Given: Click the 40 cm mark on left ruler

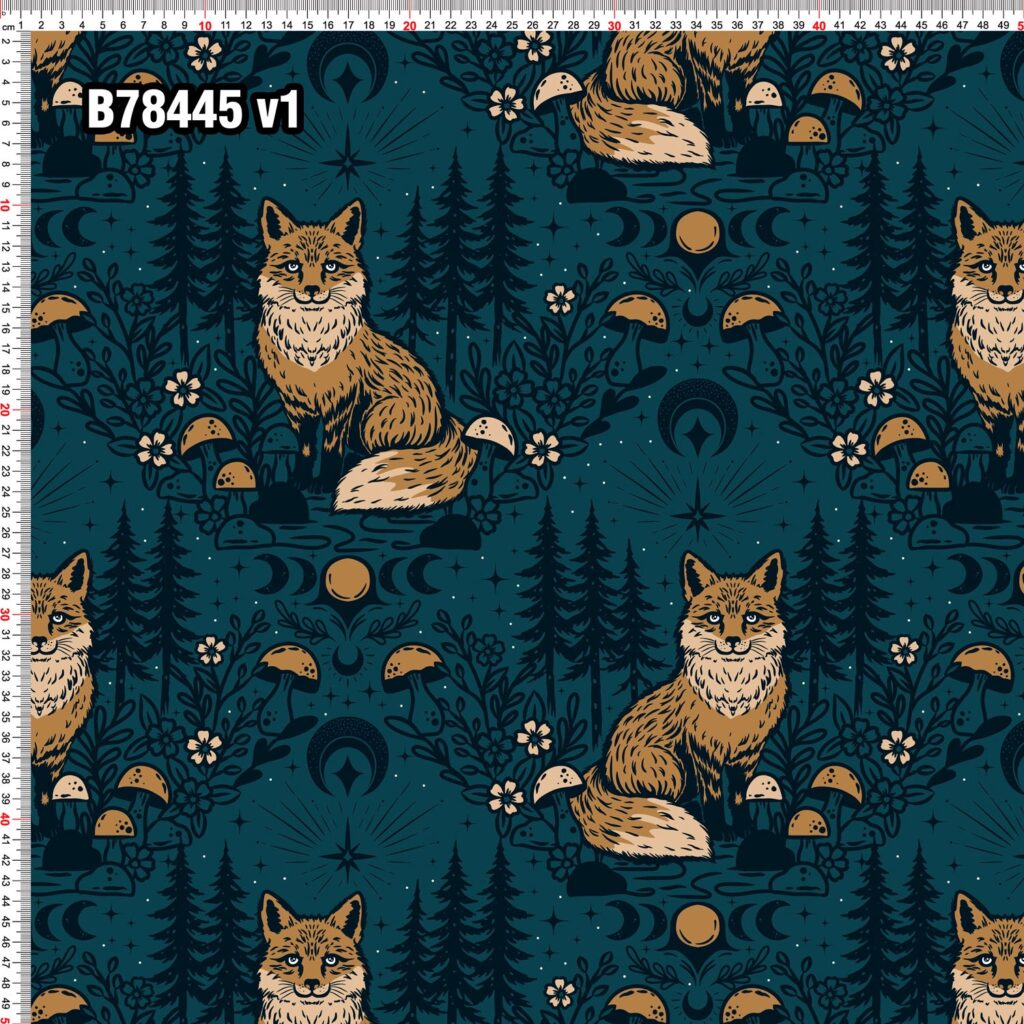Looking at the screenshot, I should click(x=5, y=819).
